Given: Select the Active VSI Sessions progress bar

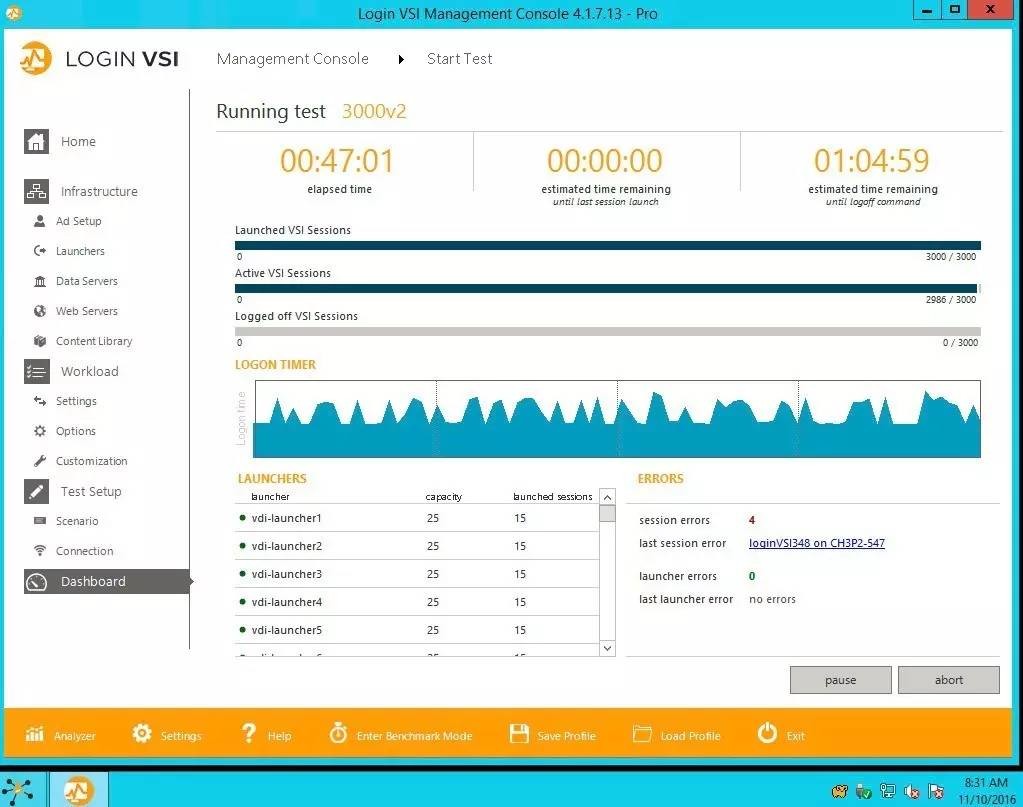Looking at the screenshot, I should [607, 288].
